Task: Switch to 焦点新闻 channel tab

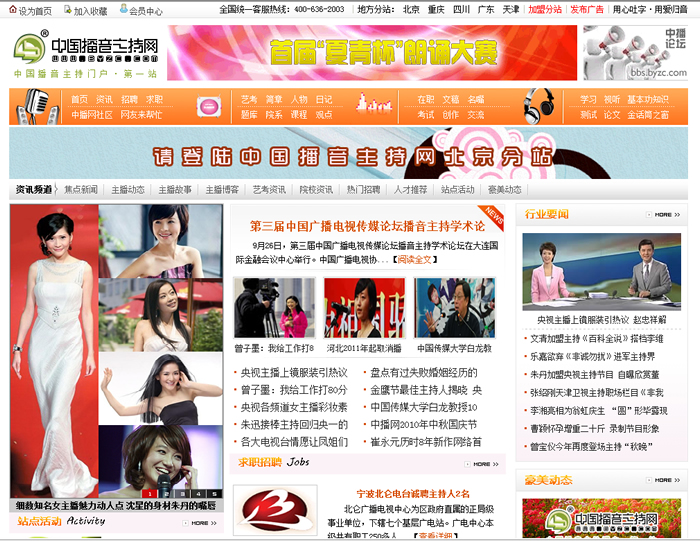Action: tap(81, 190)
